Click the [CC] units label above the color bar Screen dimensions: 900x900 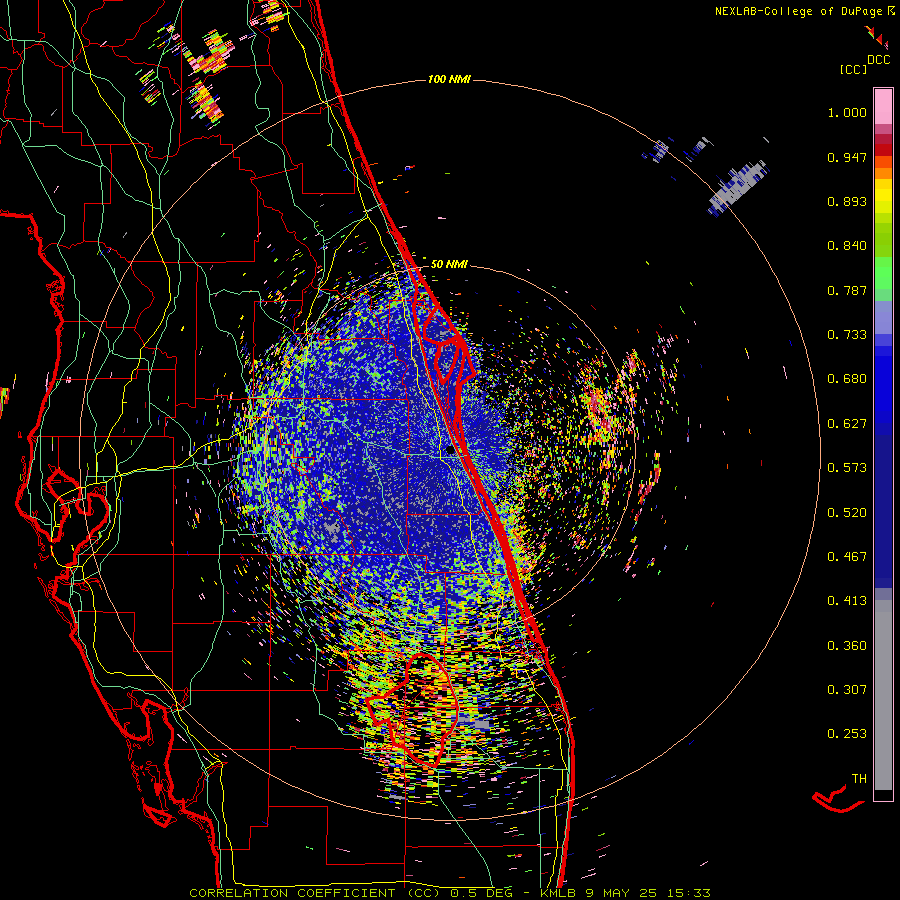pos(853,69)
